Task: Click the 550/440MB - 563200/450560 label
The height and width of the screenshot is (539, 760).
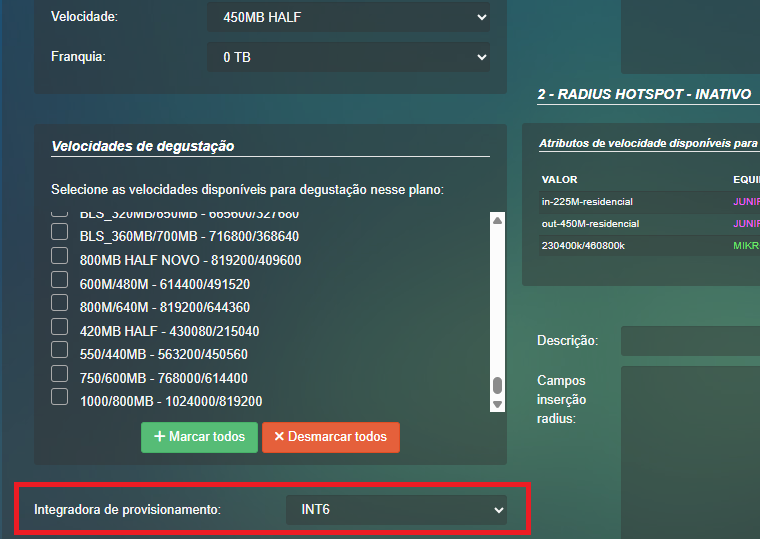Action: click(164, 354)
